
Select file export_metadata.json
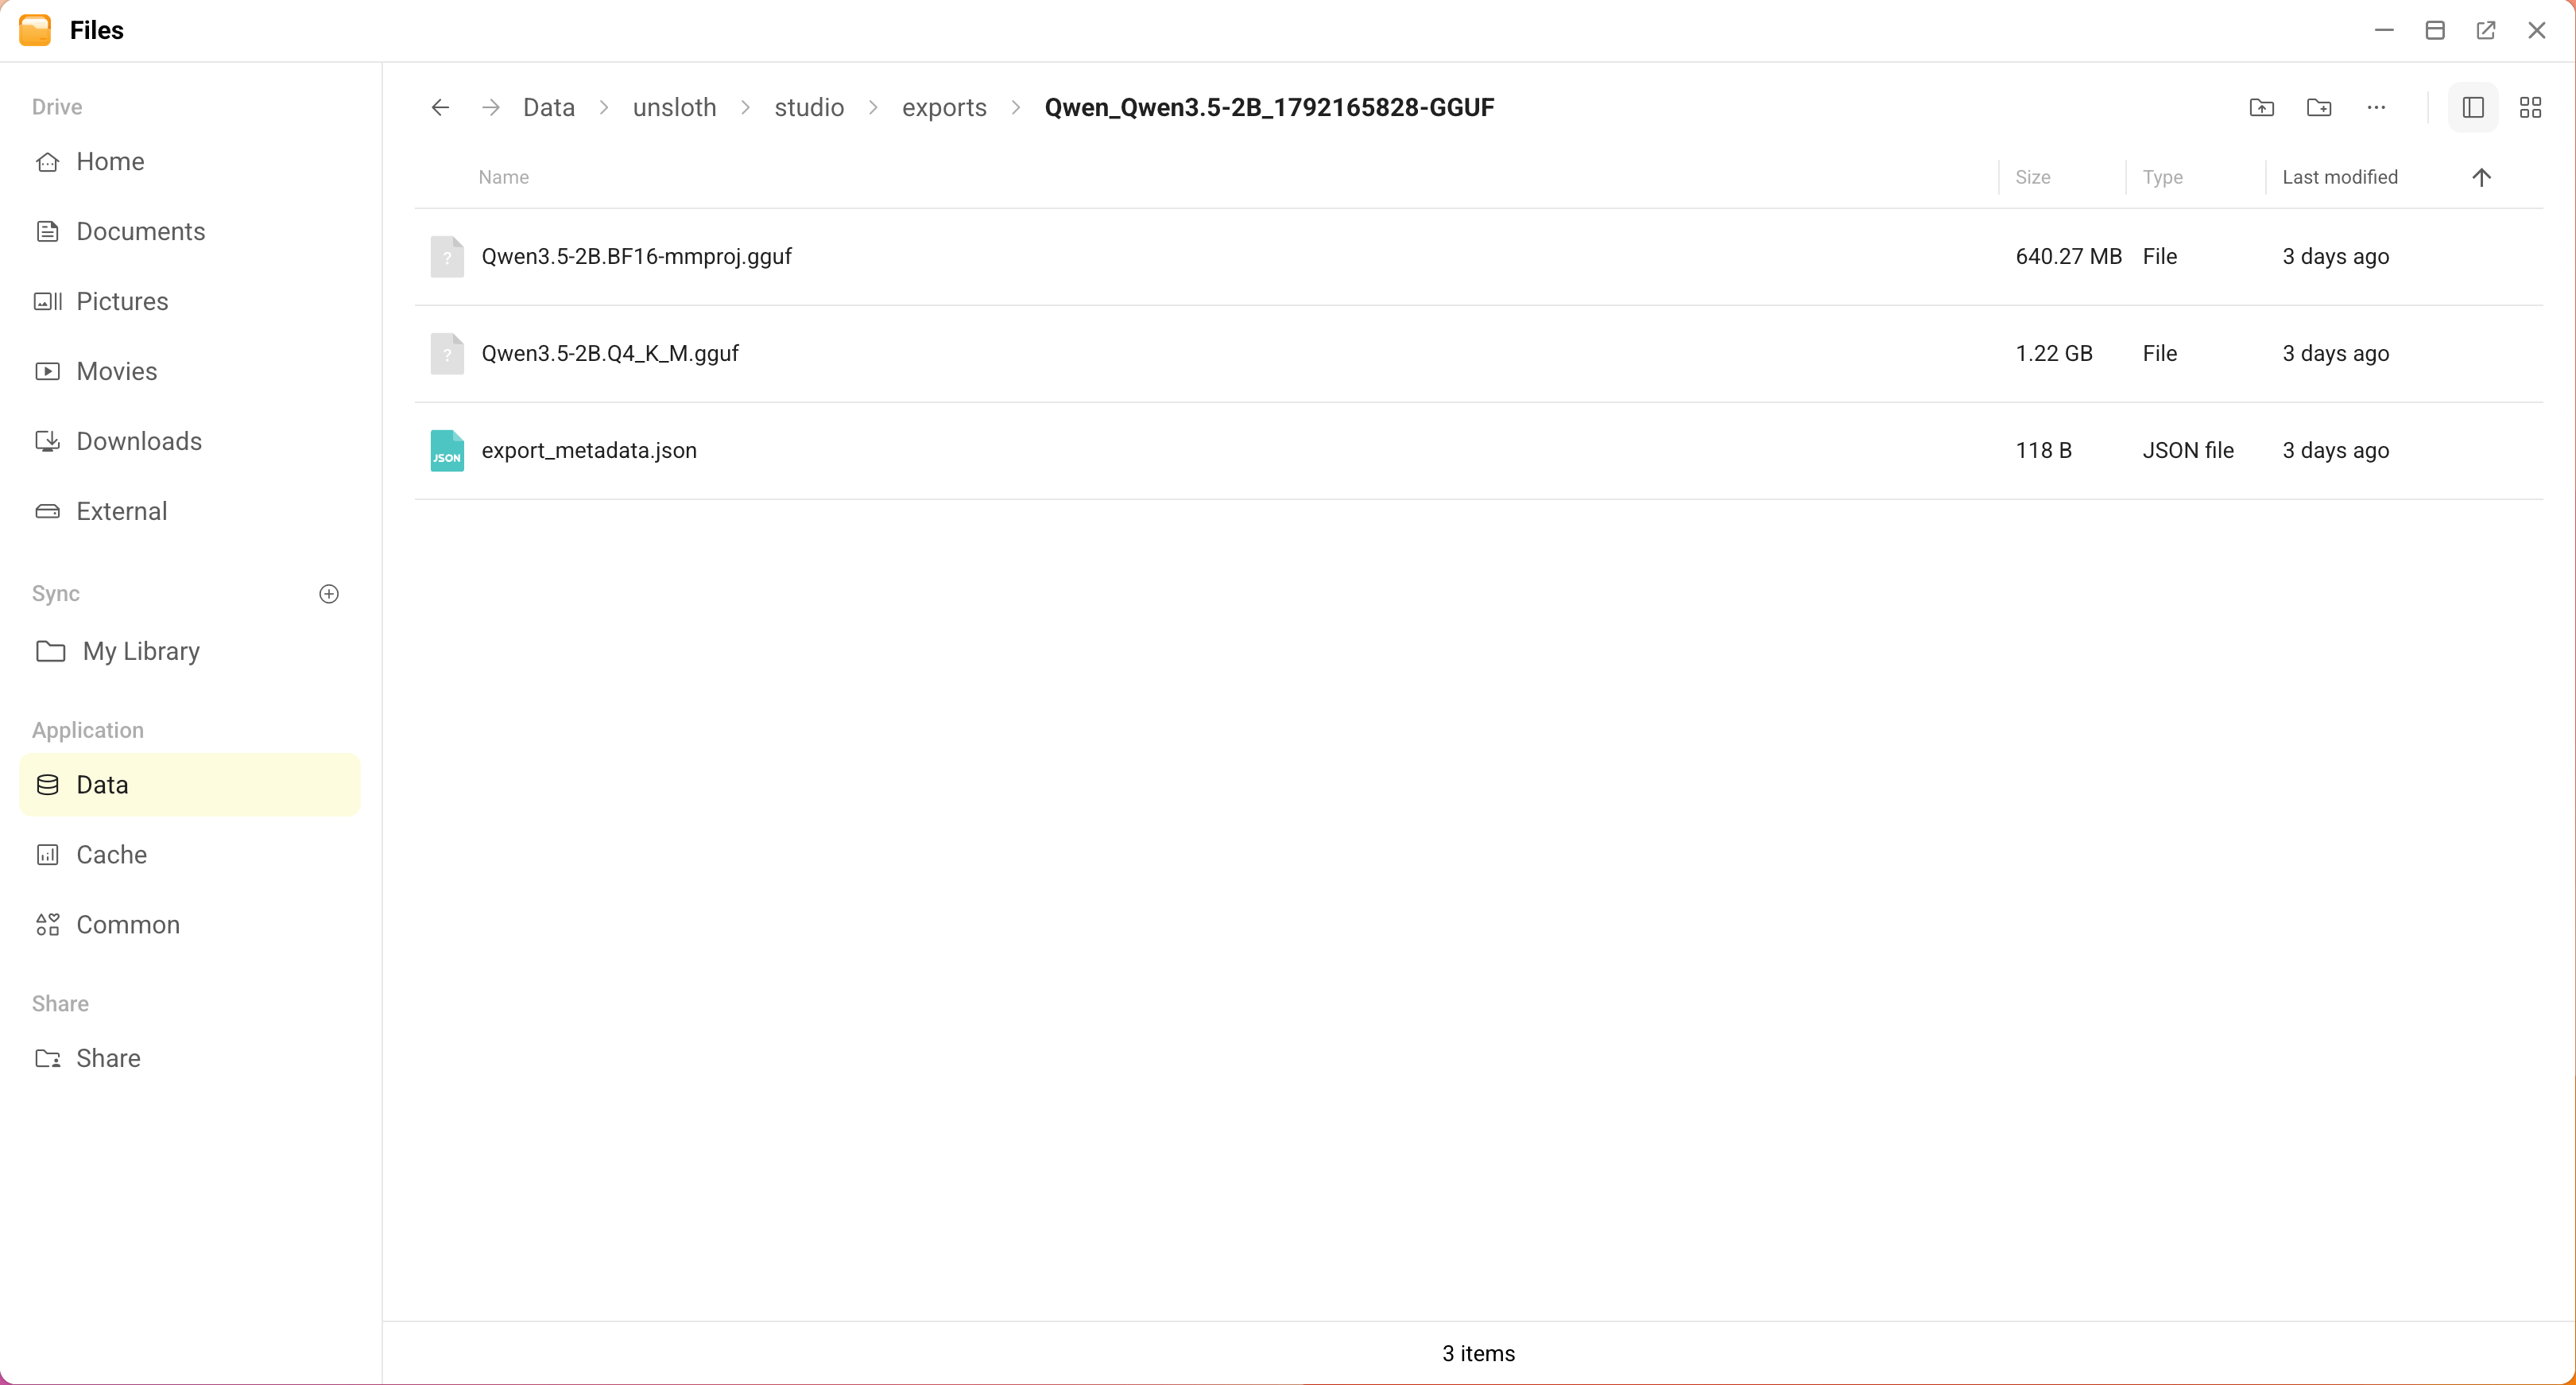click(1478, 451)
